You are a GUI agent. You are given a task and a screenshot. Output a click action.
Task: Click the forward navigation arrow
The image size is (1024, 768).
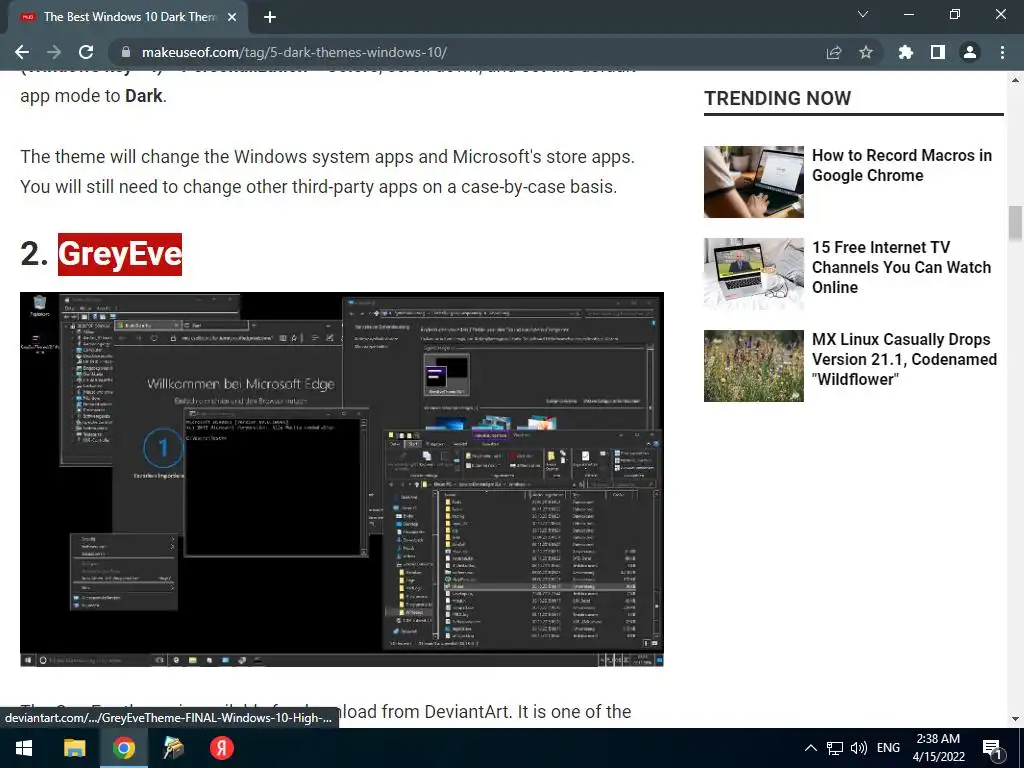(x=54, y=52)
